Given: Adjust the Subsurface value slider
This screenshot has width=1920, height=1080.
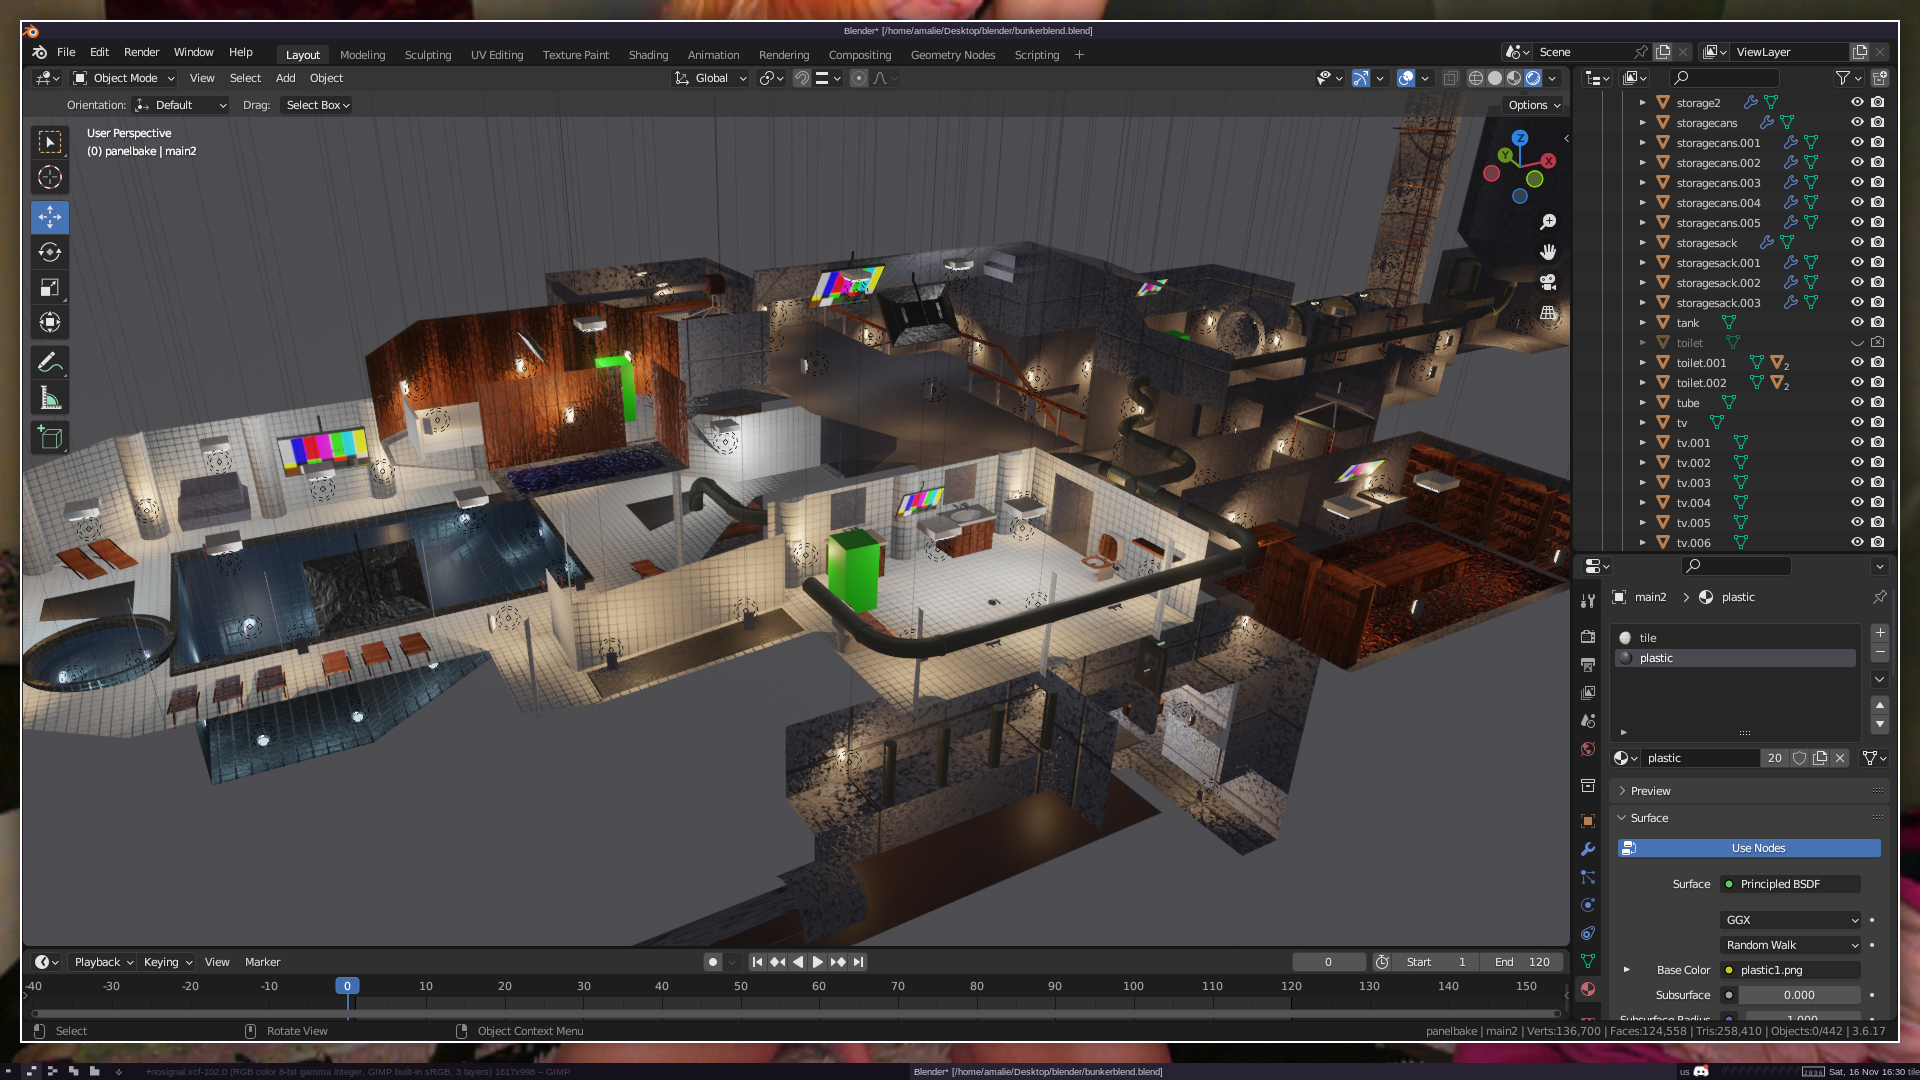Looking at the screenshot, I should point(1798,995).
